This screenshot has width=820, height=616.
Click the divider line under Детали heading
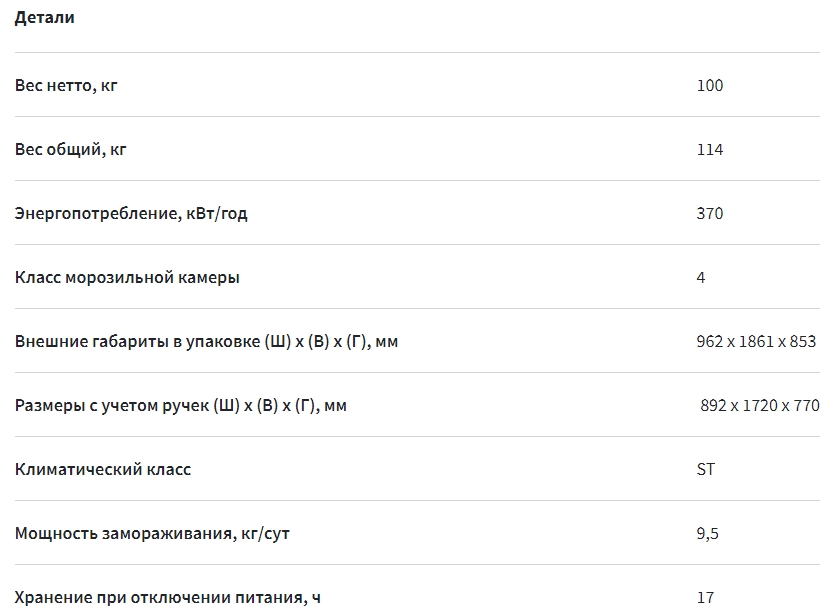410,52
